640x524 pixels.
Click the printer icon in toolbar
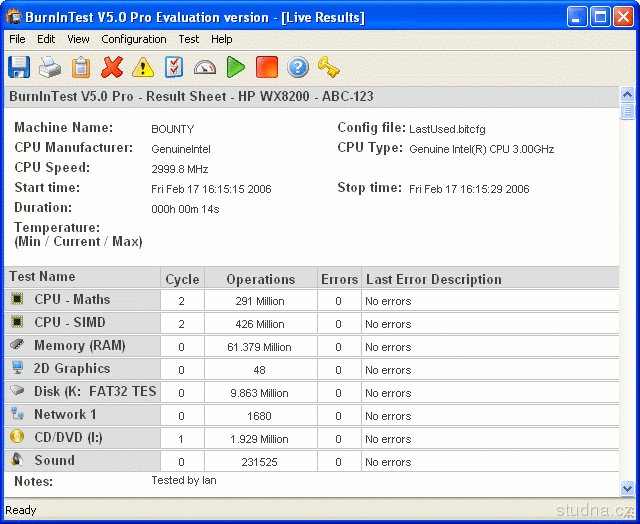pos(50,67)
